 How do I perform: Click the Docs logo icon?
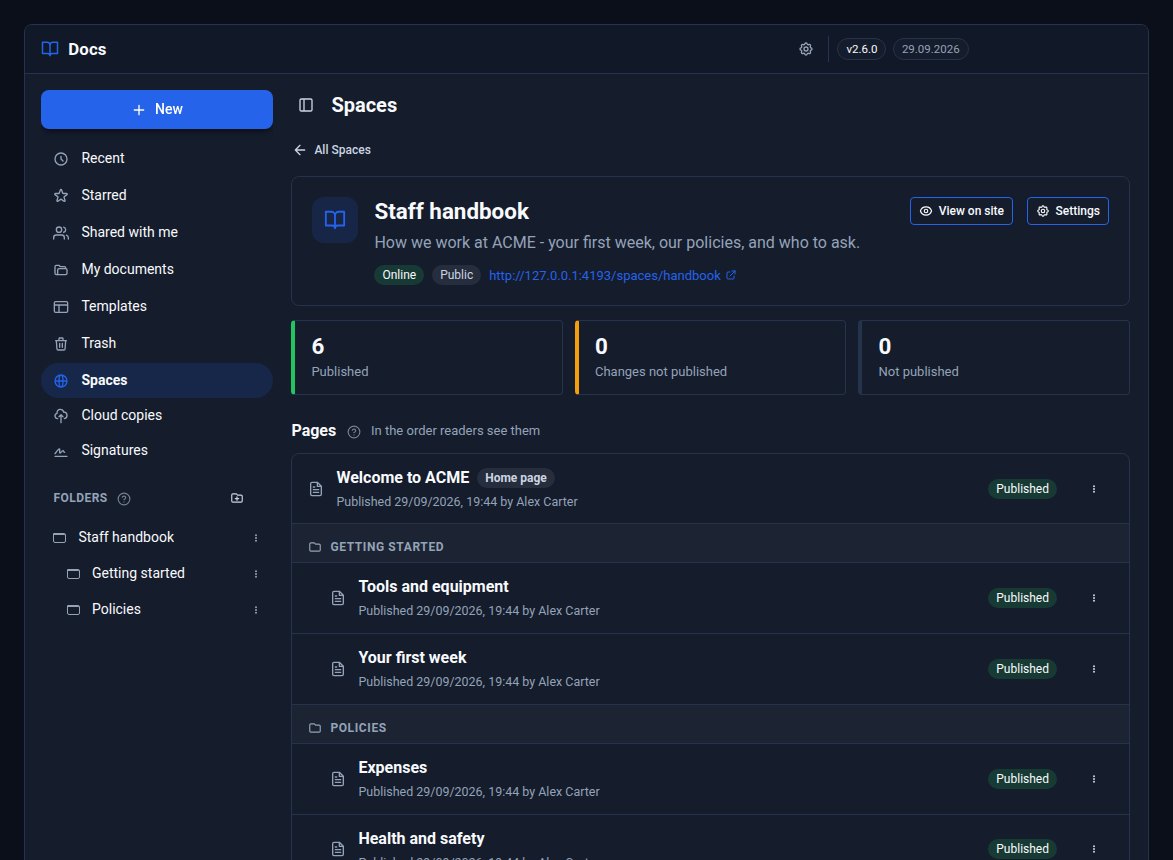50,49
